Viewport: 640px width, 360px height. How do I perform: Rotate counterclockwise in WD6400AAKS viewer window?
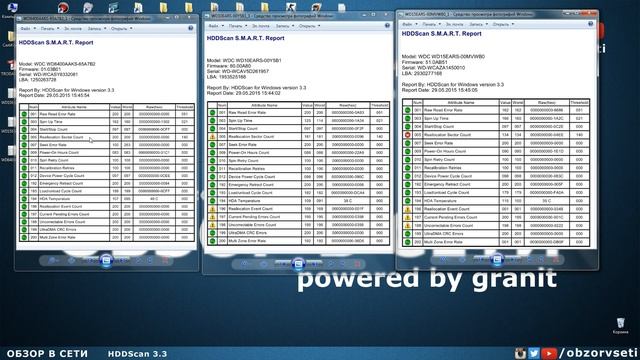point(139,260)
